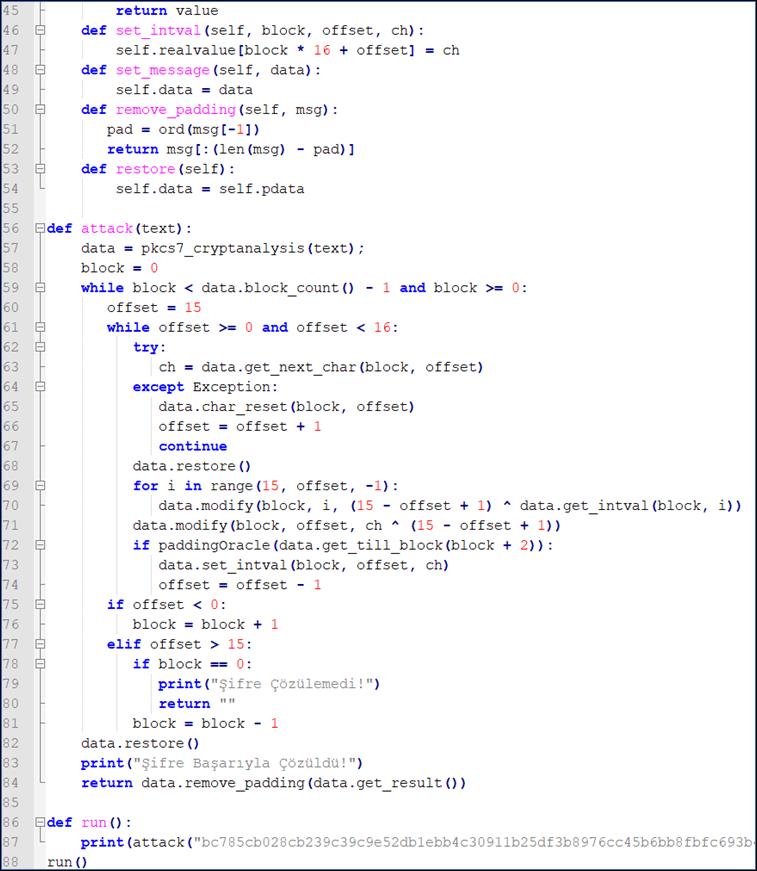Screen dimensions: 757x871
Task: Click 'data.get_next_char' call
Action: (278, 367)
